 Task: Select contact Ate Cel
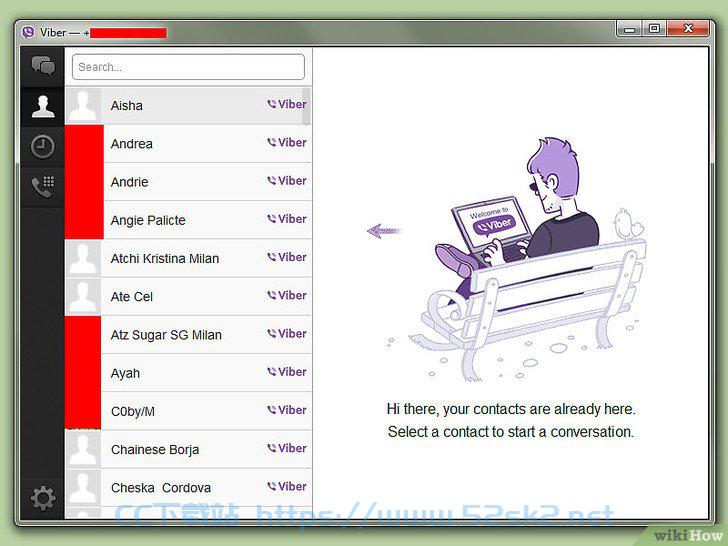(188, 297)
